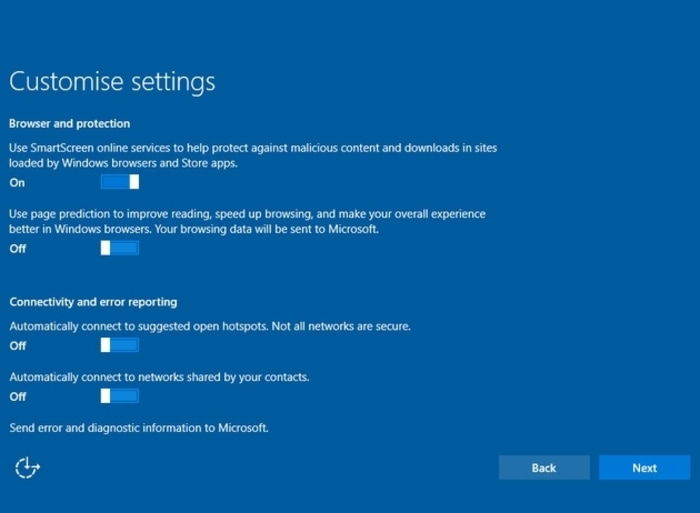Click the 'Off' label beside page prediction toggle
The height and width of the screenshot is (513, 700).
coord(18,249)
